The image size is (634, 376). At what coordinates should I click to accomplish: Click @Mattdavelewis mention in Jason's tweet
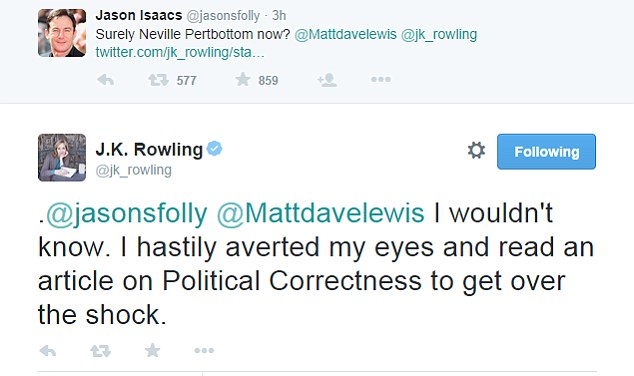(345, 34)
